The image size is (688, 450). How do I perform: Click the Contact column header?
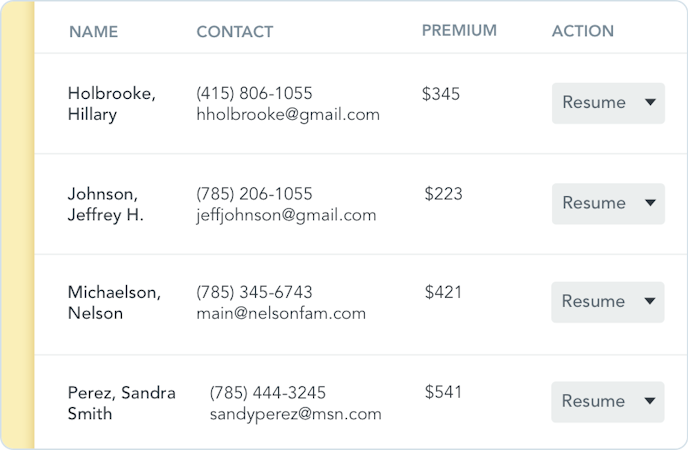point(235,32)
